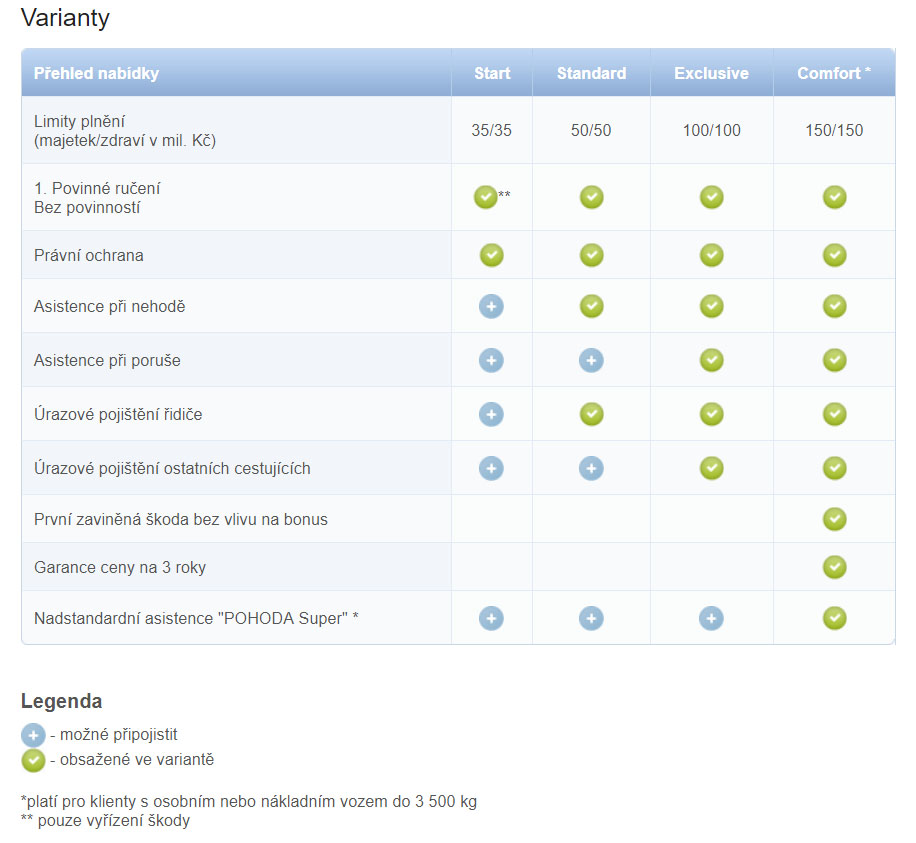The width and height of the screenshot is (916, 843).
Task: Click the plus icon for Asistence při poruše in Standard
Action: 591,360
